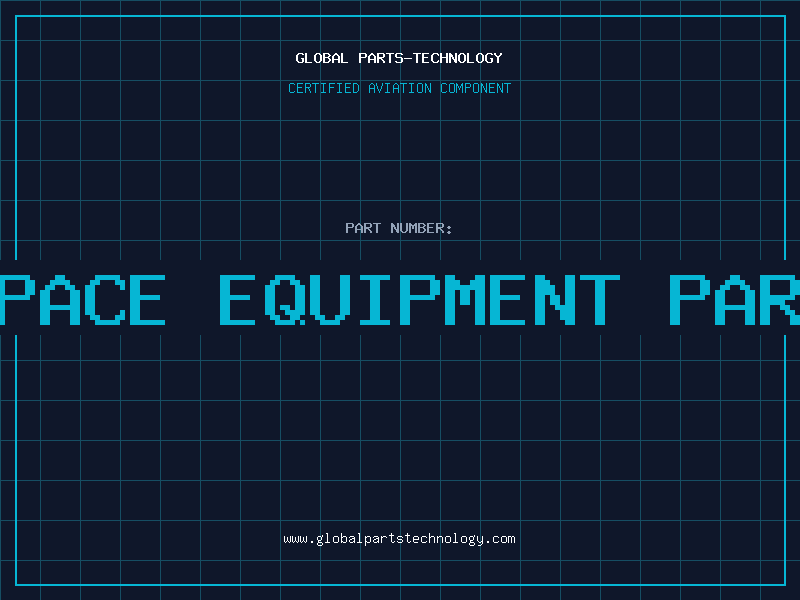Click the GLOBAL PARTS-TECHNOLOGY heading
This screenshot has width=800, height=600.
coord(399,59)
